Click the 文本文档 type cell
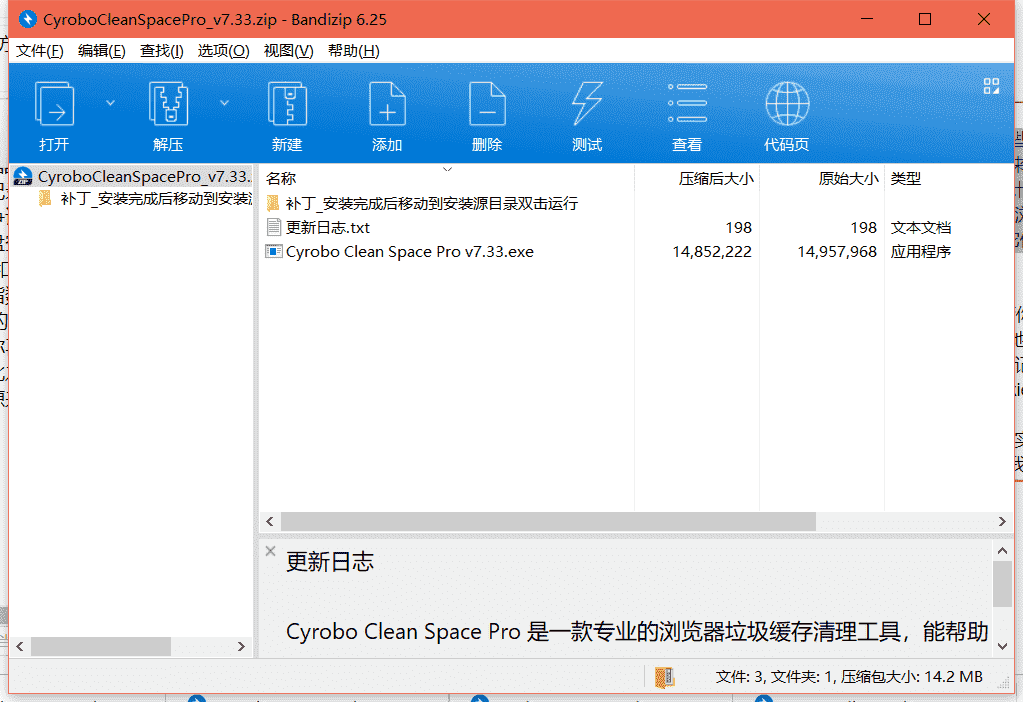Viewport: 1023px width, 702px height. (x=921, y=228)
